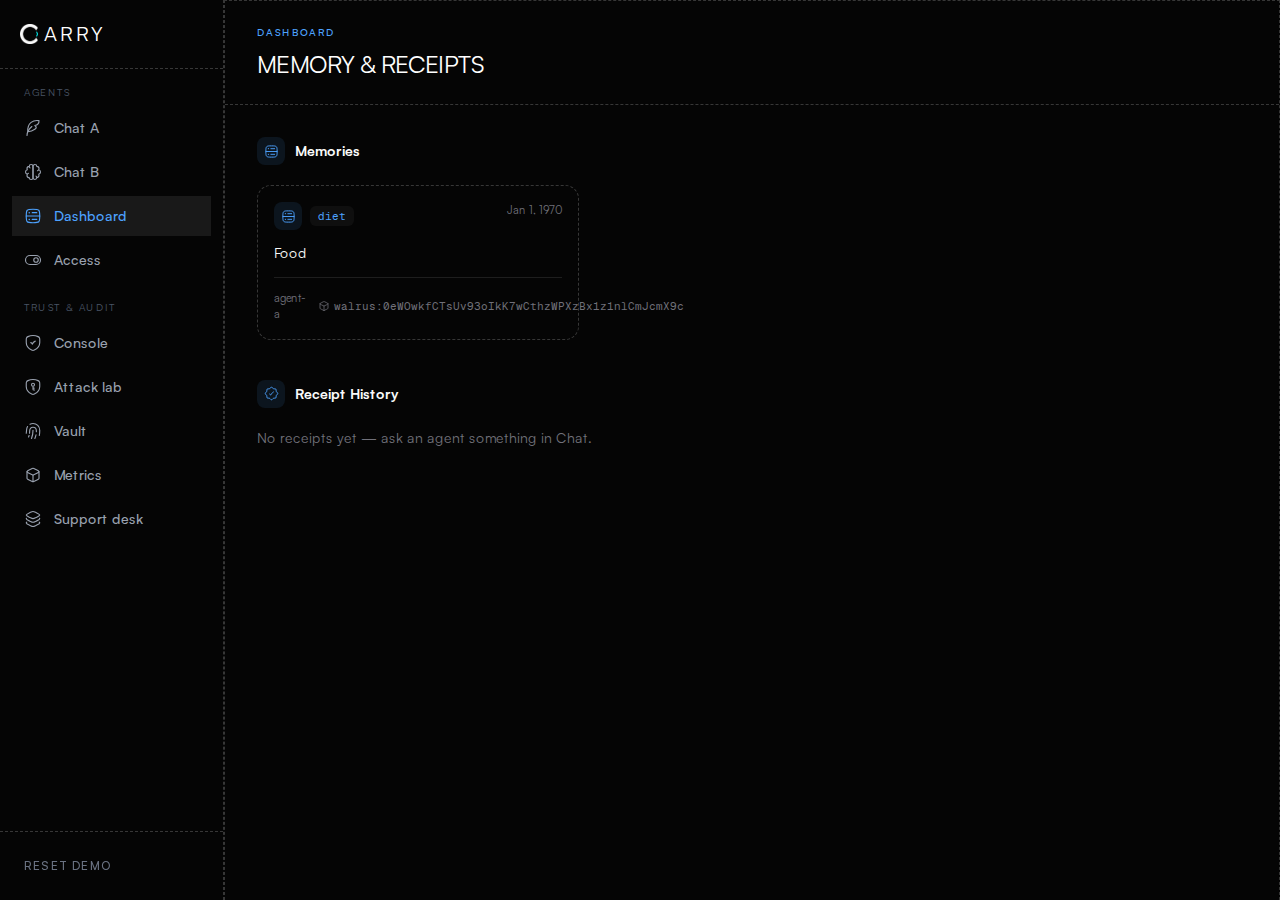This screenshot has height=900, width=1280.
Task: Click the Reset Demo button
Action: [68, 866]
